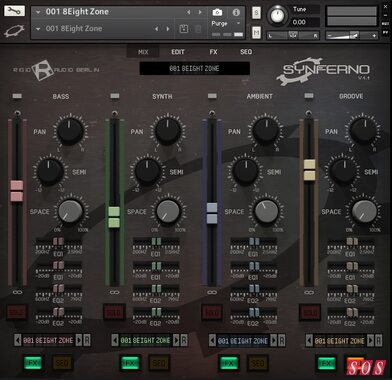This screenshot has width=392, height=380.
Task: Open the Purge dropdown menu
Action: [226, 24]
